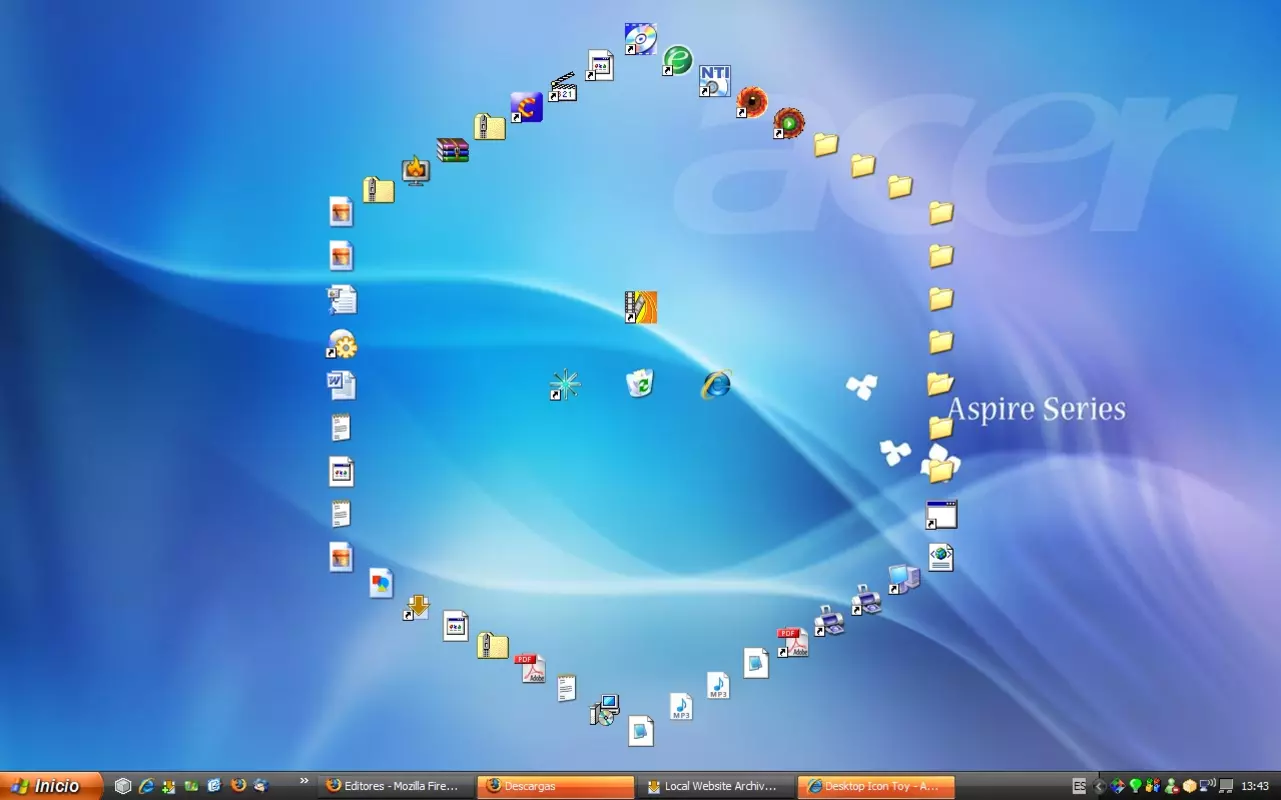Switch to Local Website Archive taskbar button
Viewport: 1281px width, 800px height.
coord(716,786)
